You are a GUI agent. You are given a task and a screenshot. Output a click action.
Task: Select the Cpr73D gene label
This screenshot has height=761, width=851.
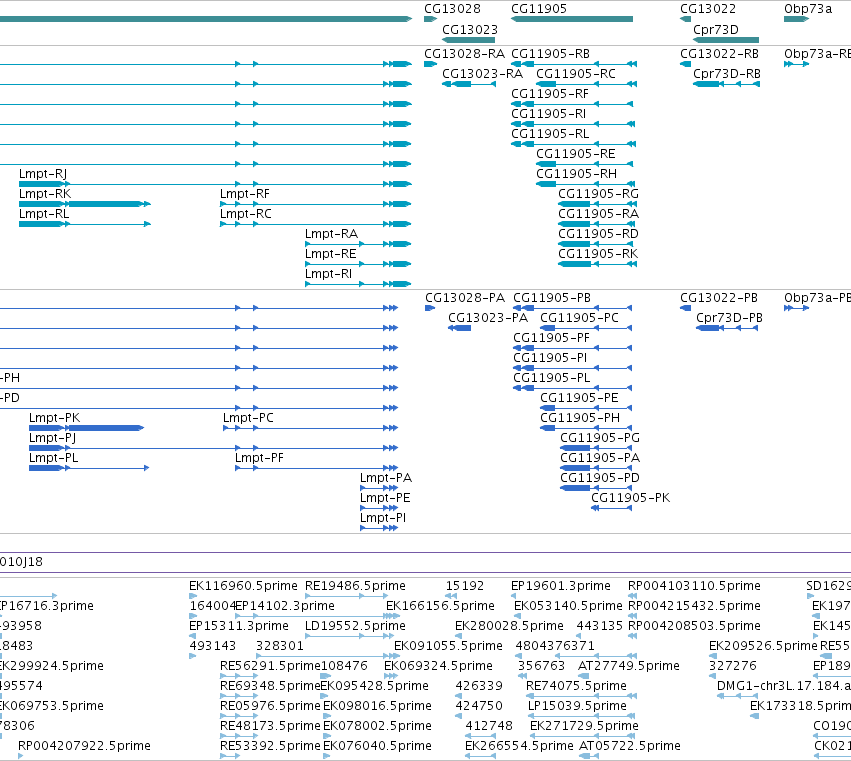point(716,30)
